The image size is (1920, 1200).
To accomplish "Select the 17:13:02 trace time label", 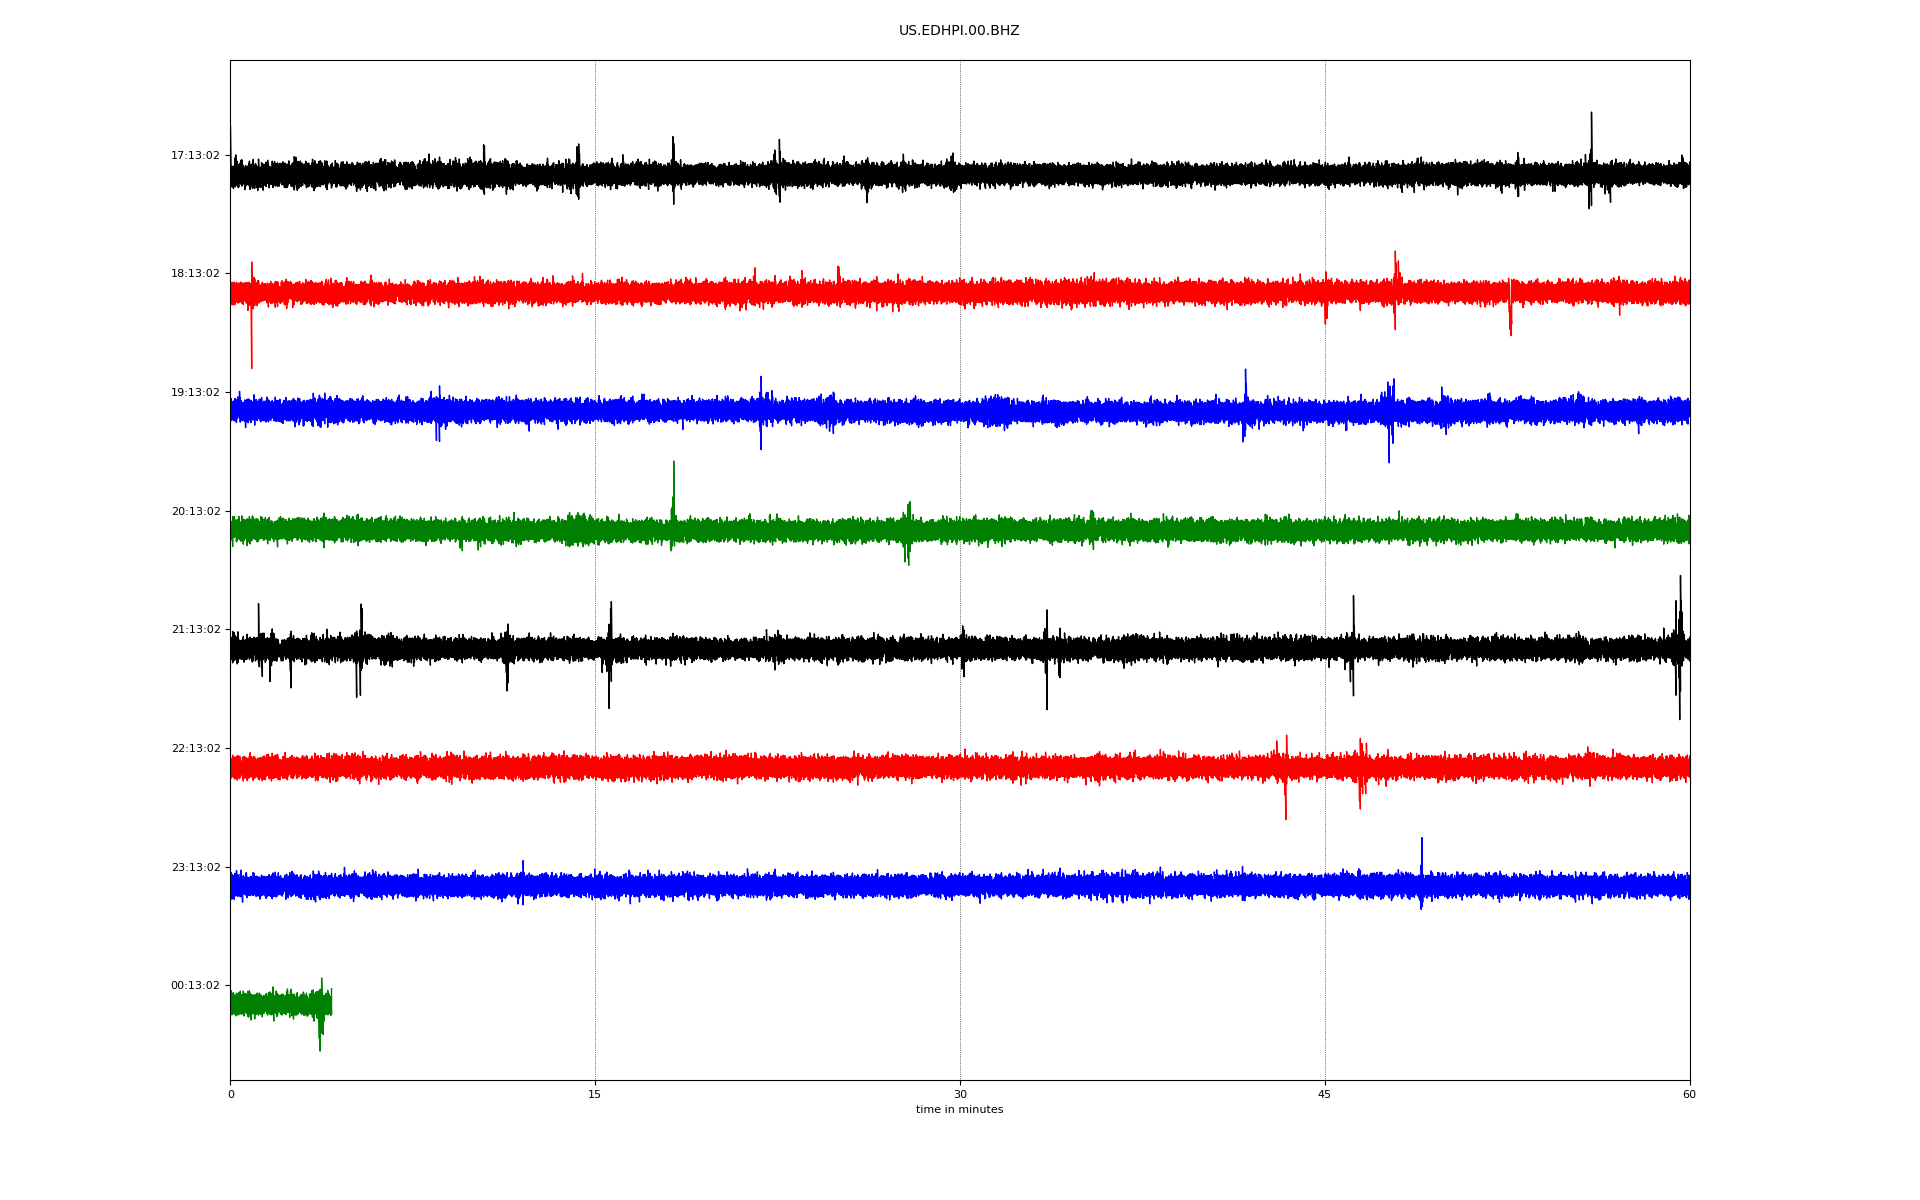I will point(195,155).
